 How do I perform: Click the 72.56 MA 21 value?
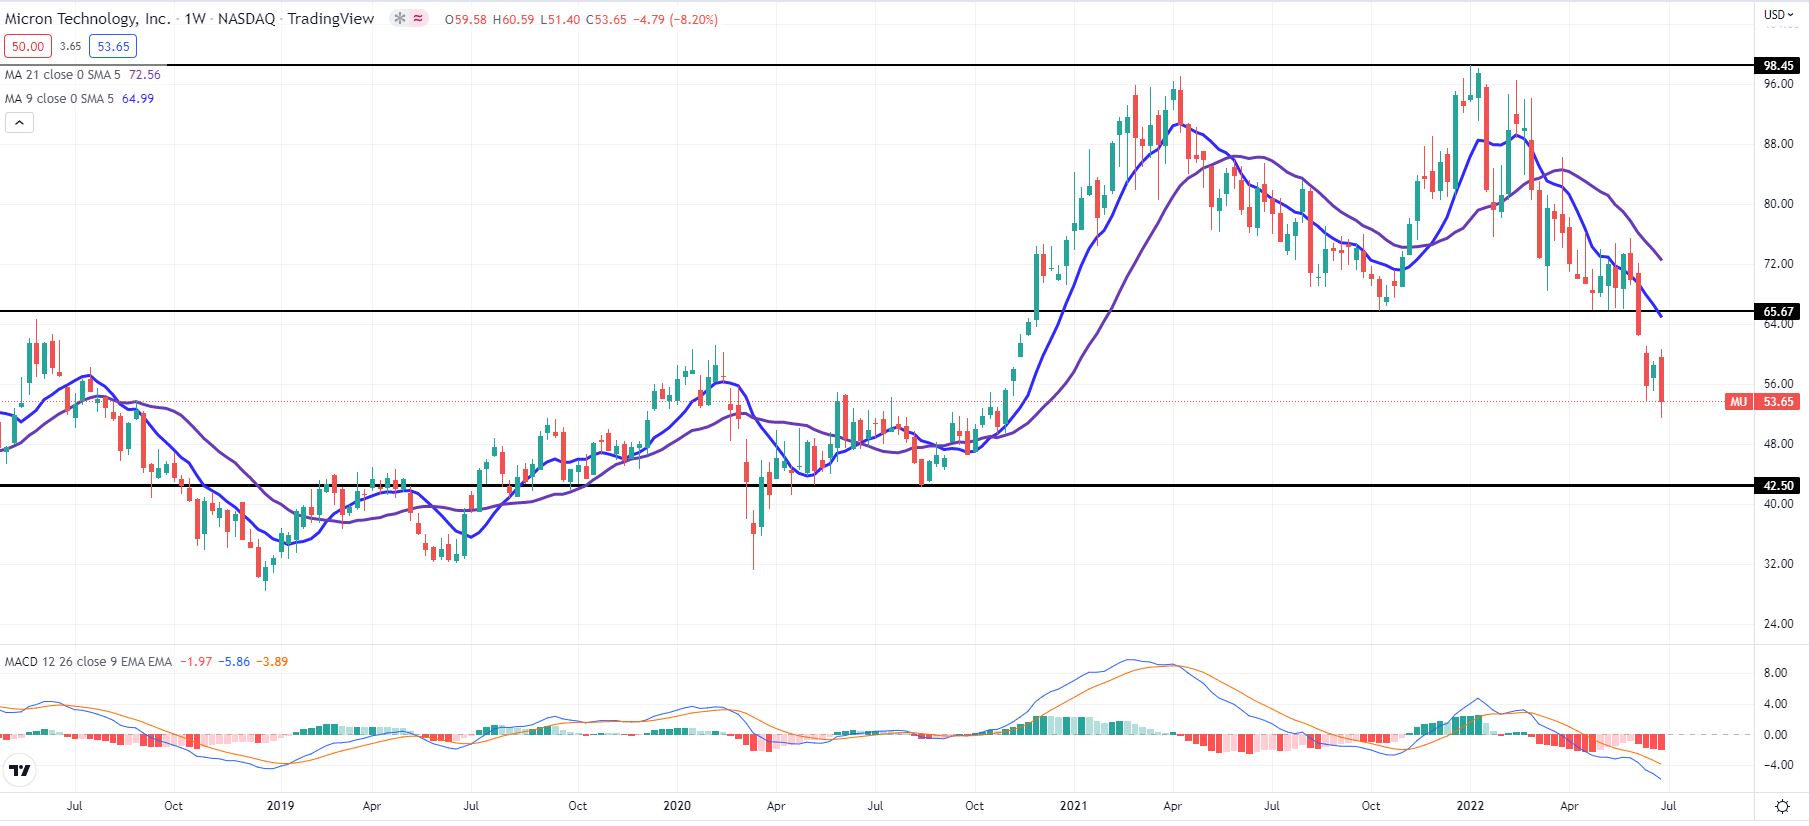tap(145, 75)
